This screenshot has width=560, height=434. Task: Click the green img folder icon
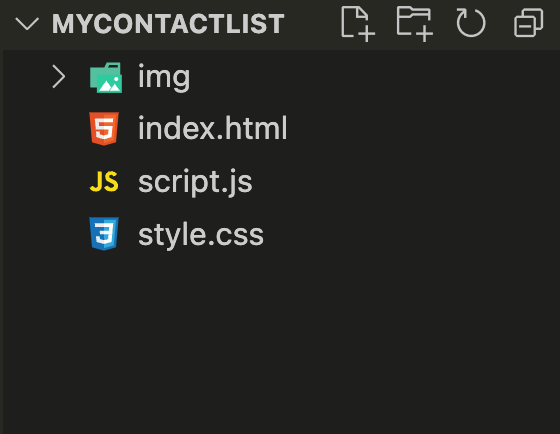106,78
